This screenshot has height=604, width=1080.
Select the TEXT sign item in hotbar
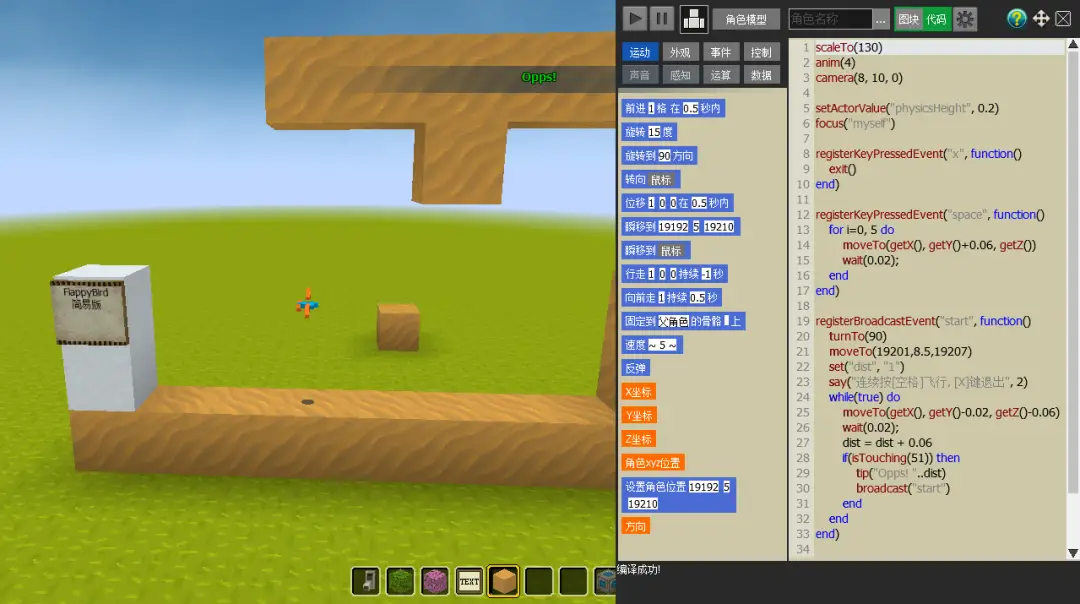469,581
